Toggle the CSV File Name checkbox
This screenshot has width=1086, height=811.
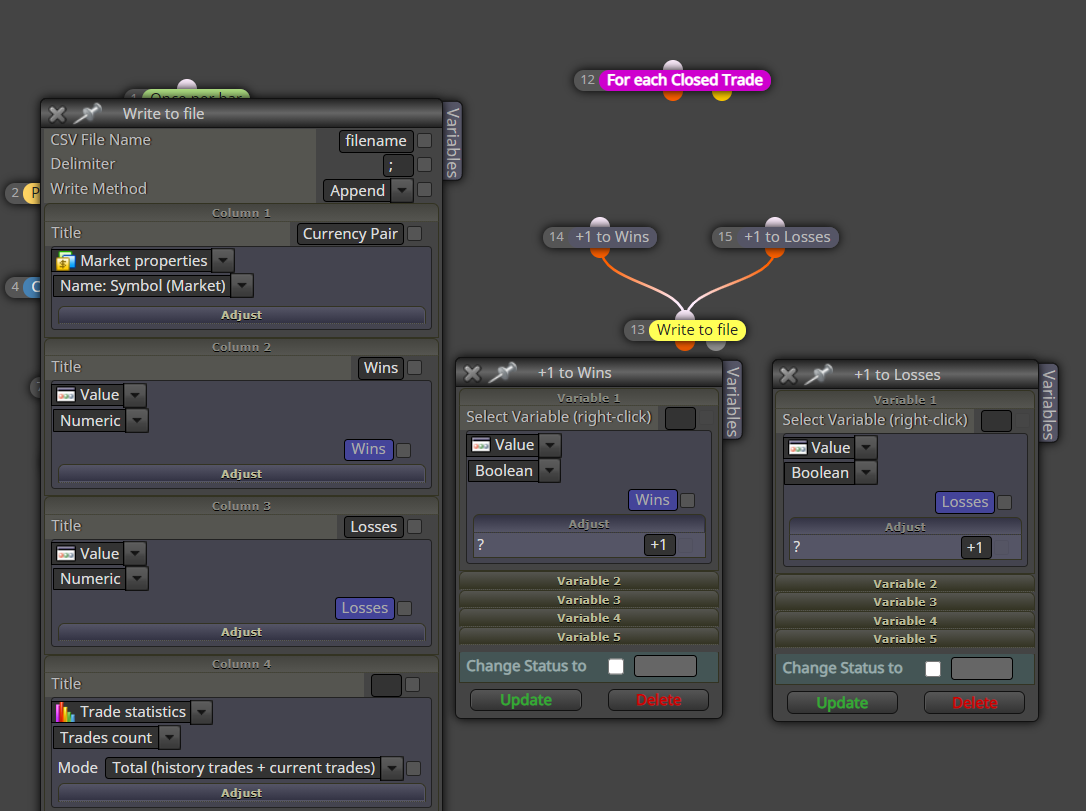[425, 141]
